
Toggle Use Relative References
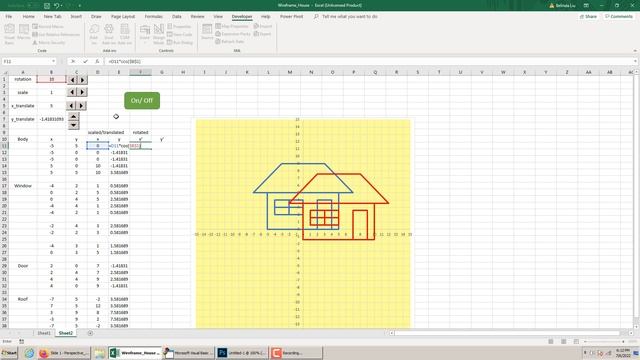[56, 34]
